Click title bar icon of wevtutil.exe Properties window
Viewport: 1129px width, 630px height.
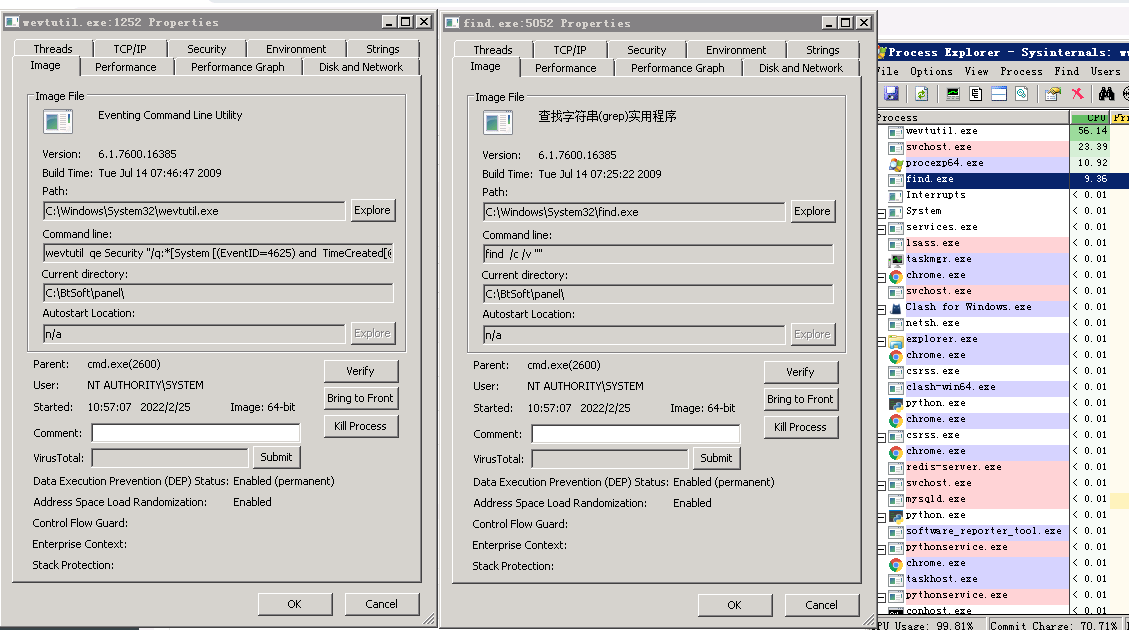tap(12, 22)
